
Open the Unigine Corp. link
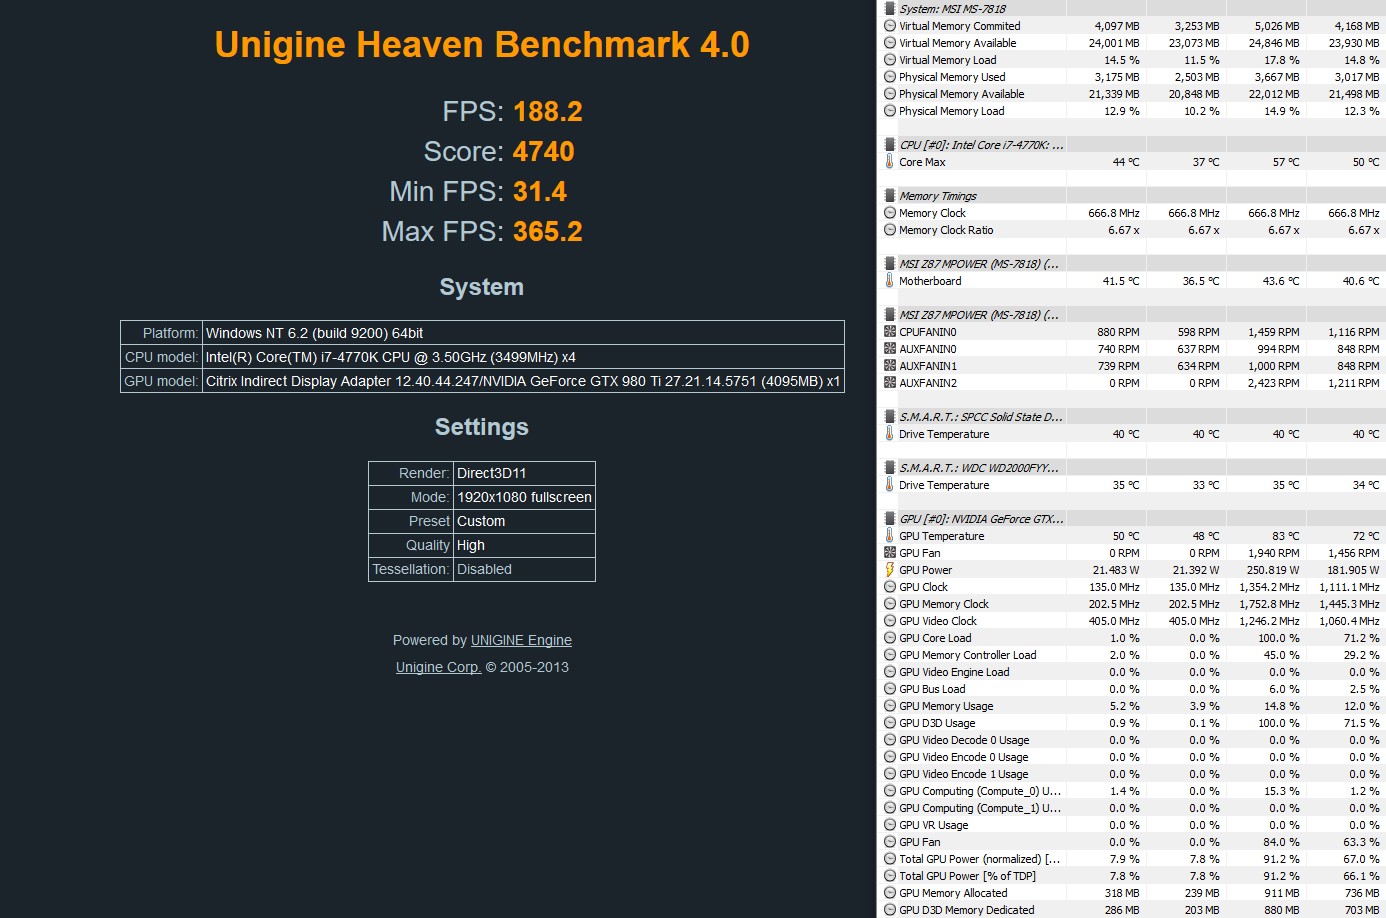[438, 667]
